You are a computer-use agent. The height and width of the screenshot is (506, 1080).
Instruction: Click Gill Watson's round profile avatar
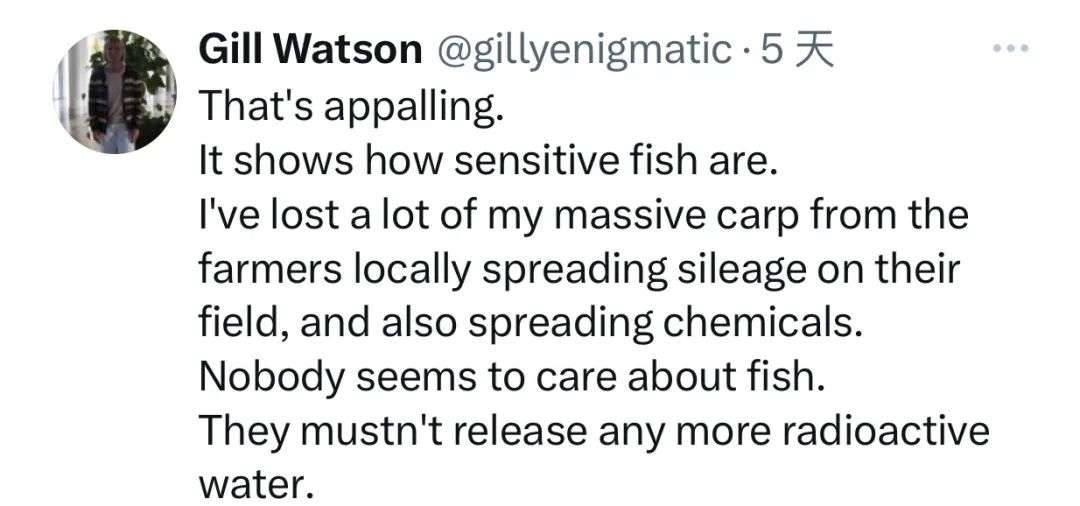click(115, 92)
